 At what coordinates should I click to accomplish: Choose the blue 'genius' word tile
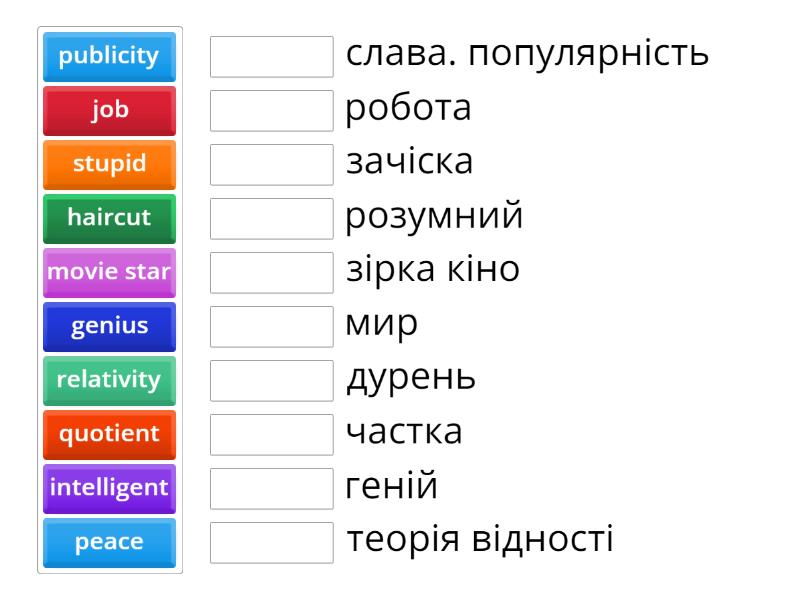pyautogui.click(x=109, y=326)
